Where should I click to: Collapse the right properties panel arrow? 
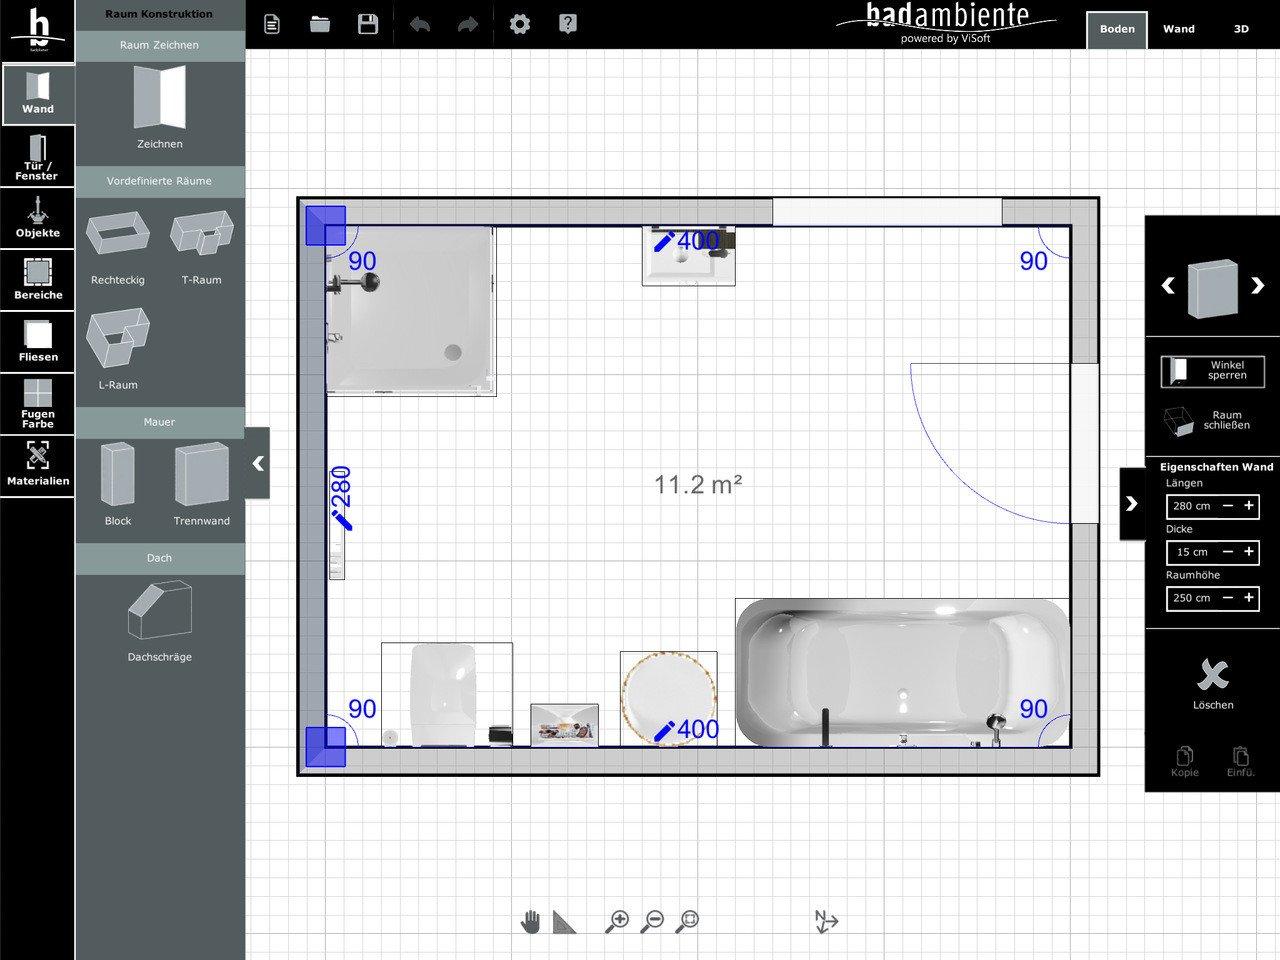(1132, 503)
